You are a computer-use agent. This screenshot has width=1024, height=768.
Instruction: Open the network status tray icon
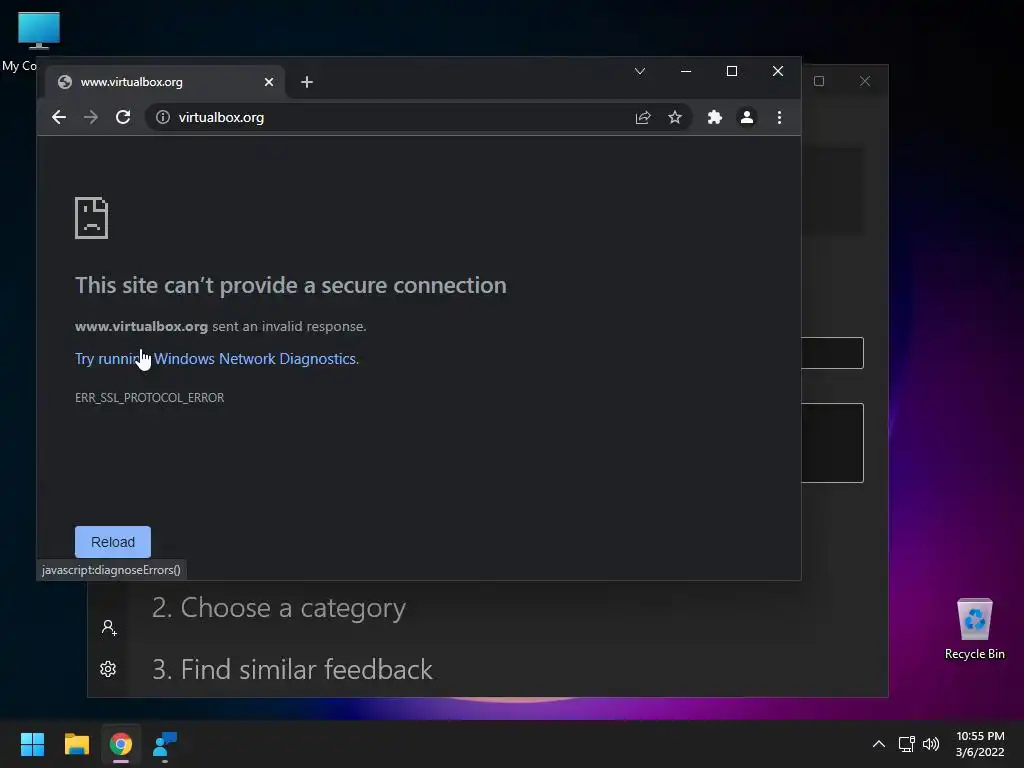point(906,744)
